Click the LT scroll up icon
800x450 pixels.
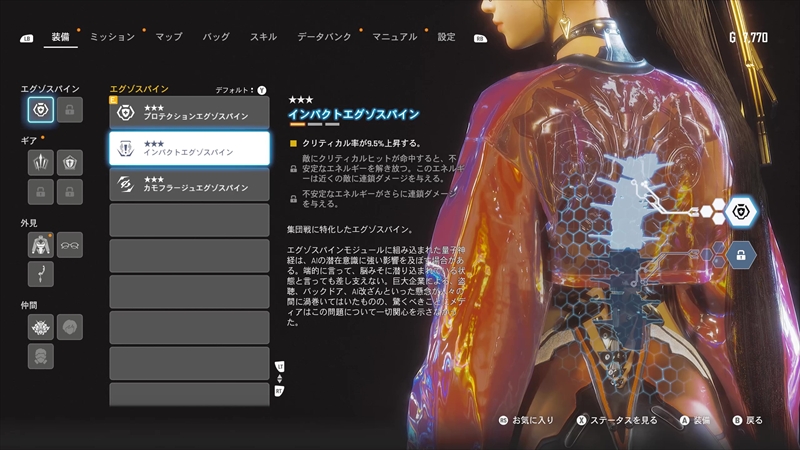pyautogui.click(x=280, y=366)
